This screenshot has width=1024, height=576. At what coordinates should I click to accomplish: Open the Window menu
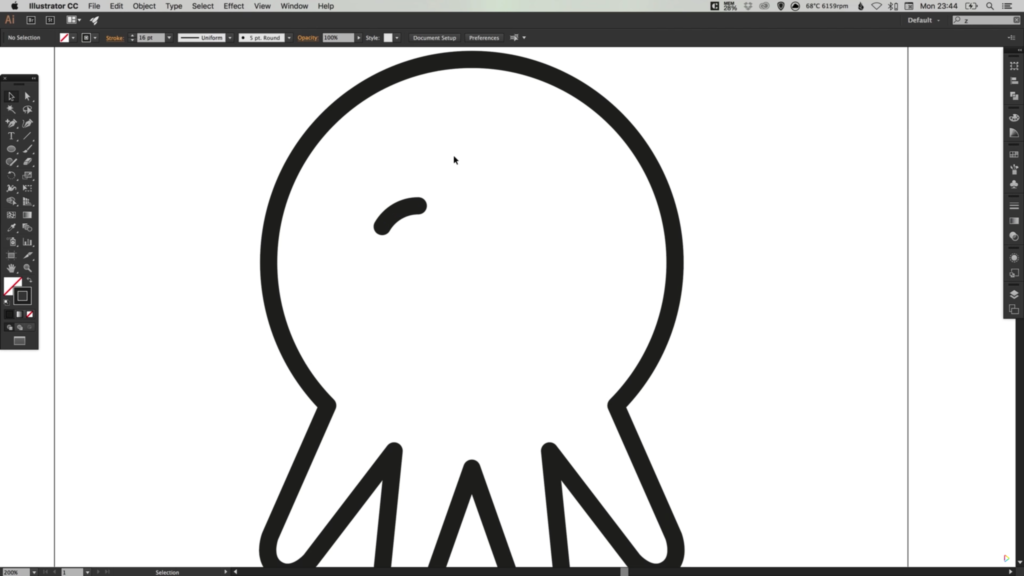click(x=293, y=6)
